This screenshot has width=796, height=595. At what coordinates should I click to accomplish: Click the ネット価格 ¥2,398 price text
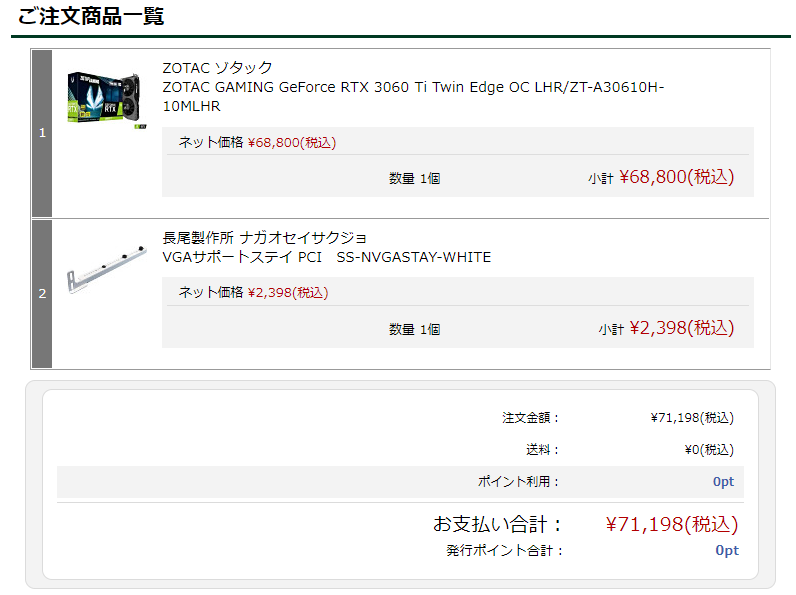point(253,292)
